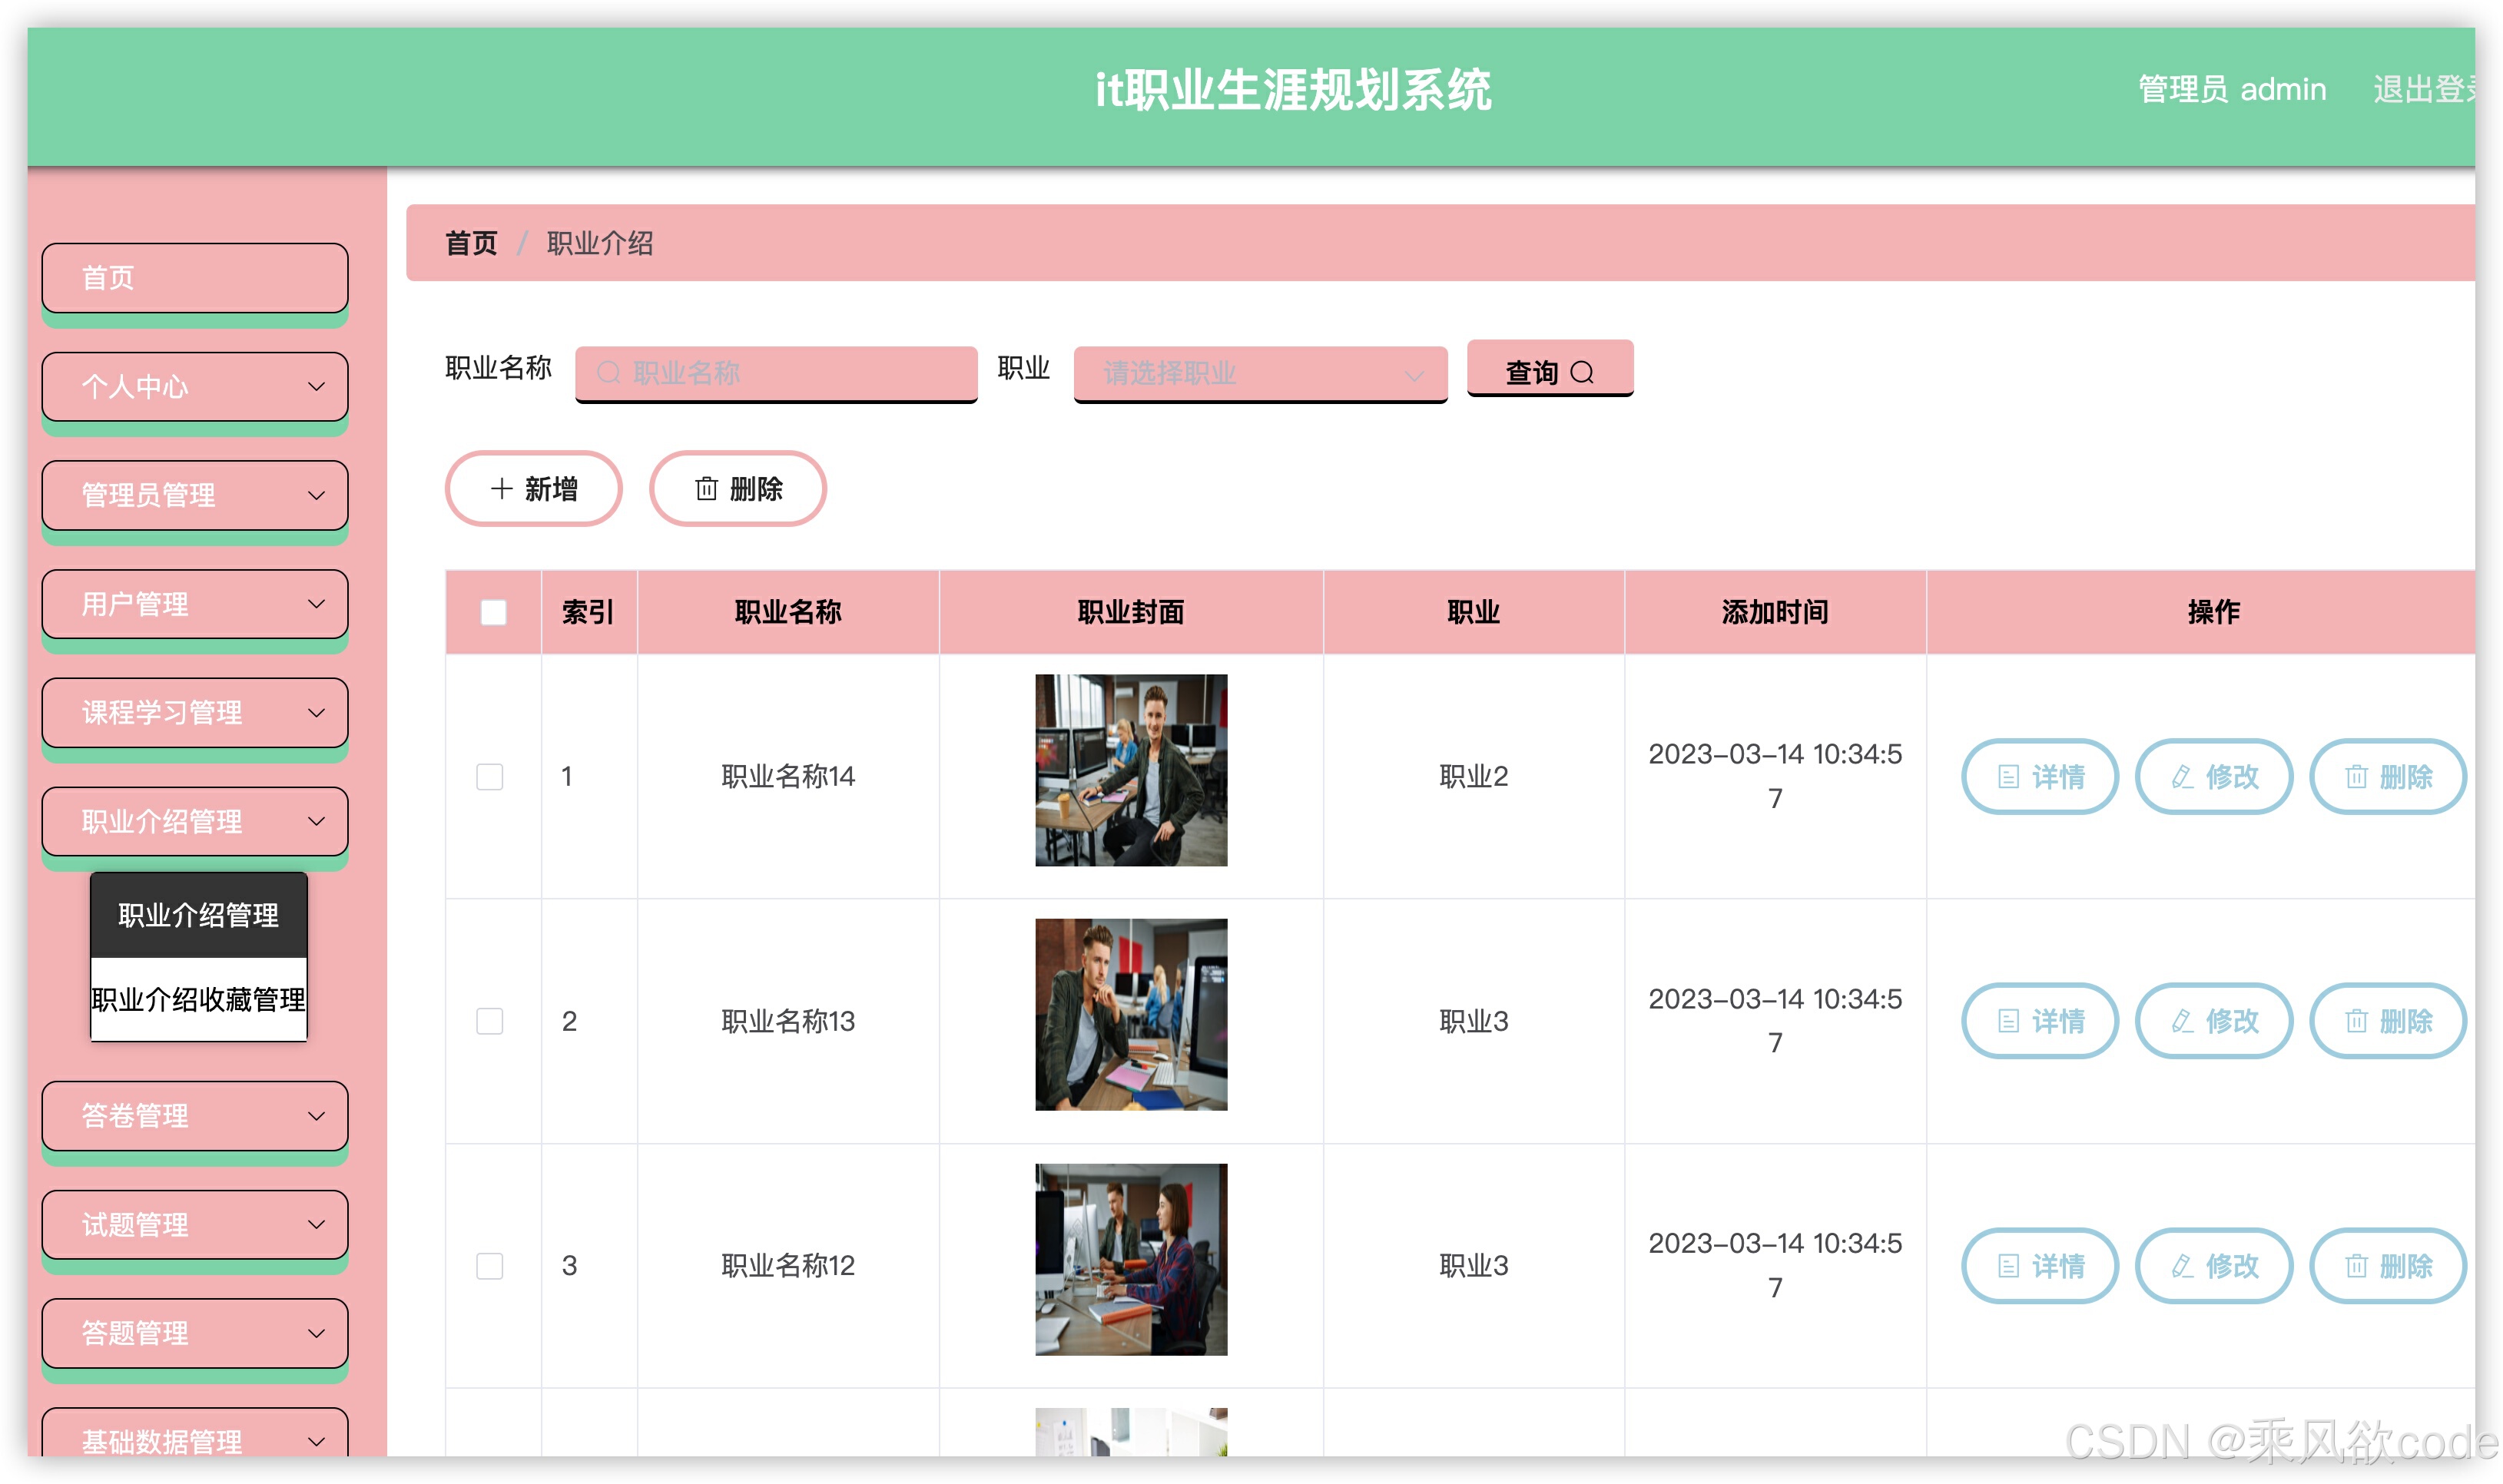Click the 首页 breadcrumb link

click(x=470, y=243)
